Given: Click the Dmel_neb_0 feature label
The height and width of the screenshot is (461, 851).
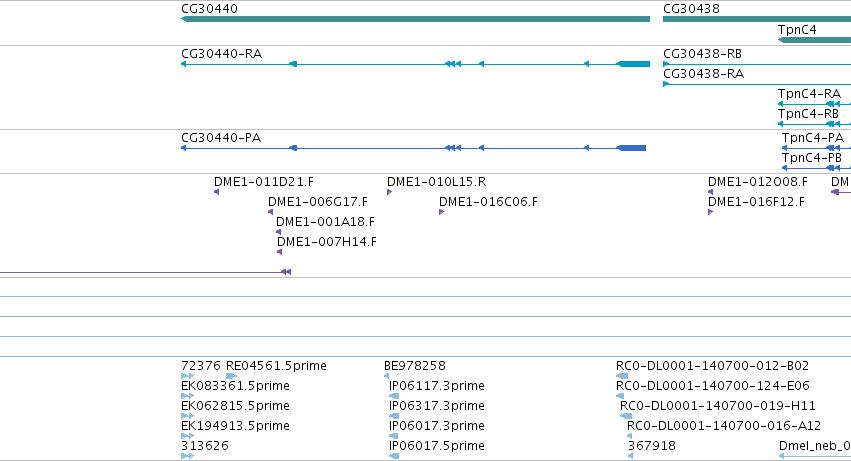Looking at the screenshot, I should coord(815,446).
